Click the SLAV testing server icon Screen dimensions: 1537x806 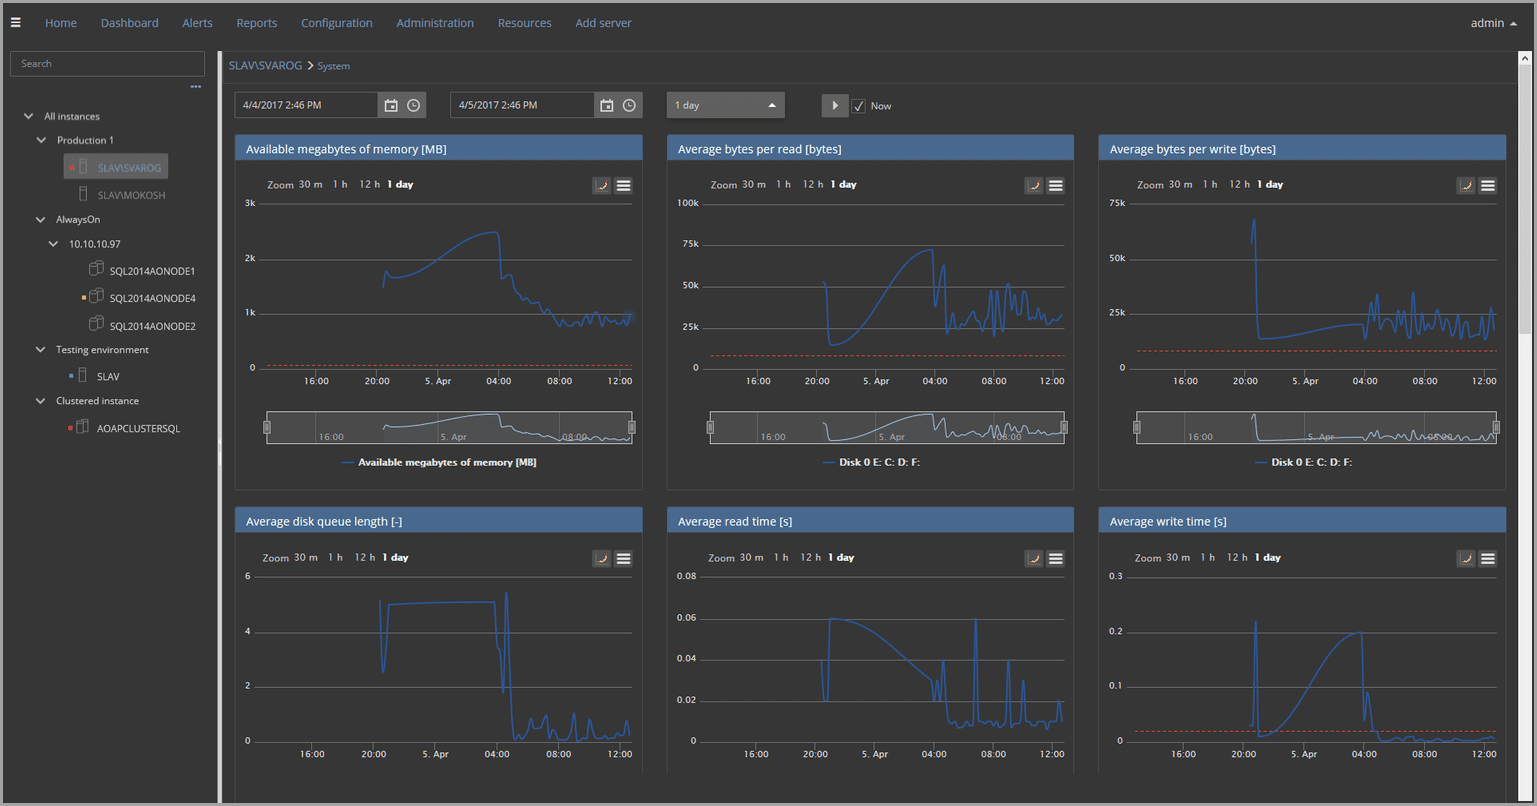[x=83, y=375]
